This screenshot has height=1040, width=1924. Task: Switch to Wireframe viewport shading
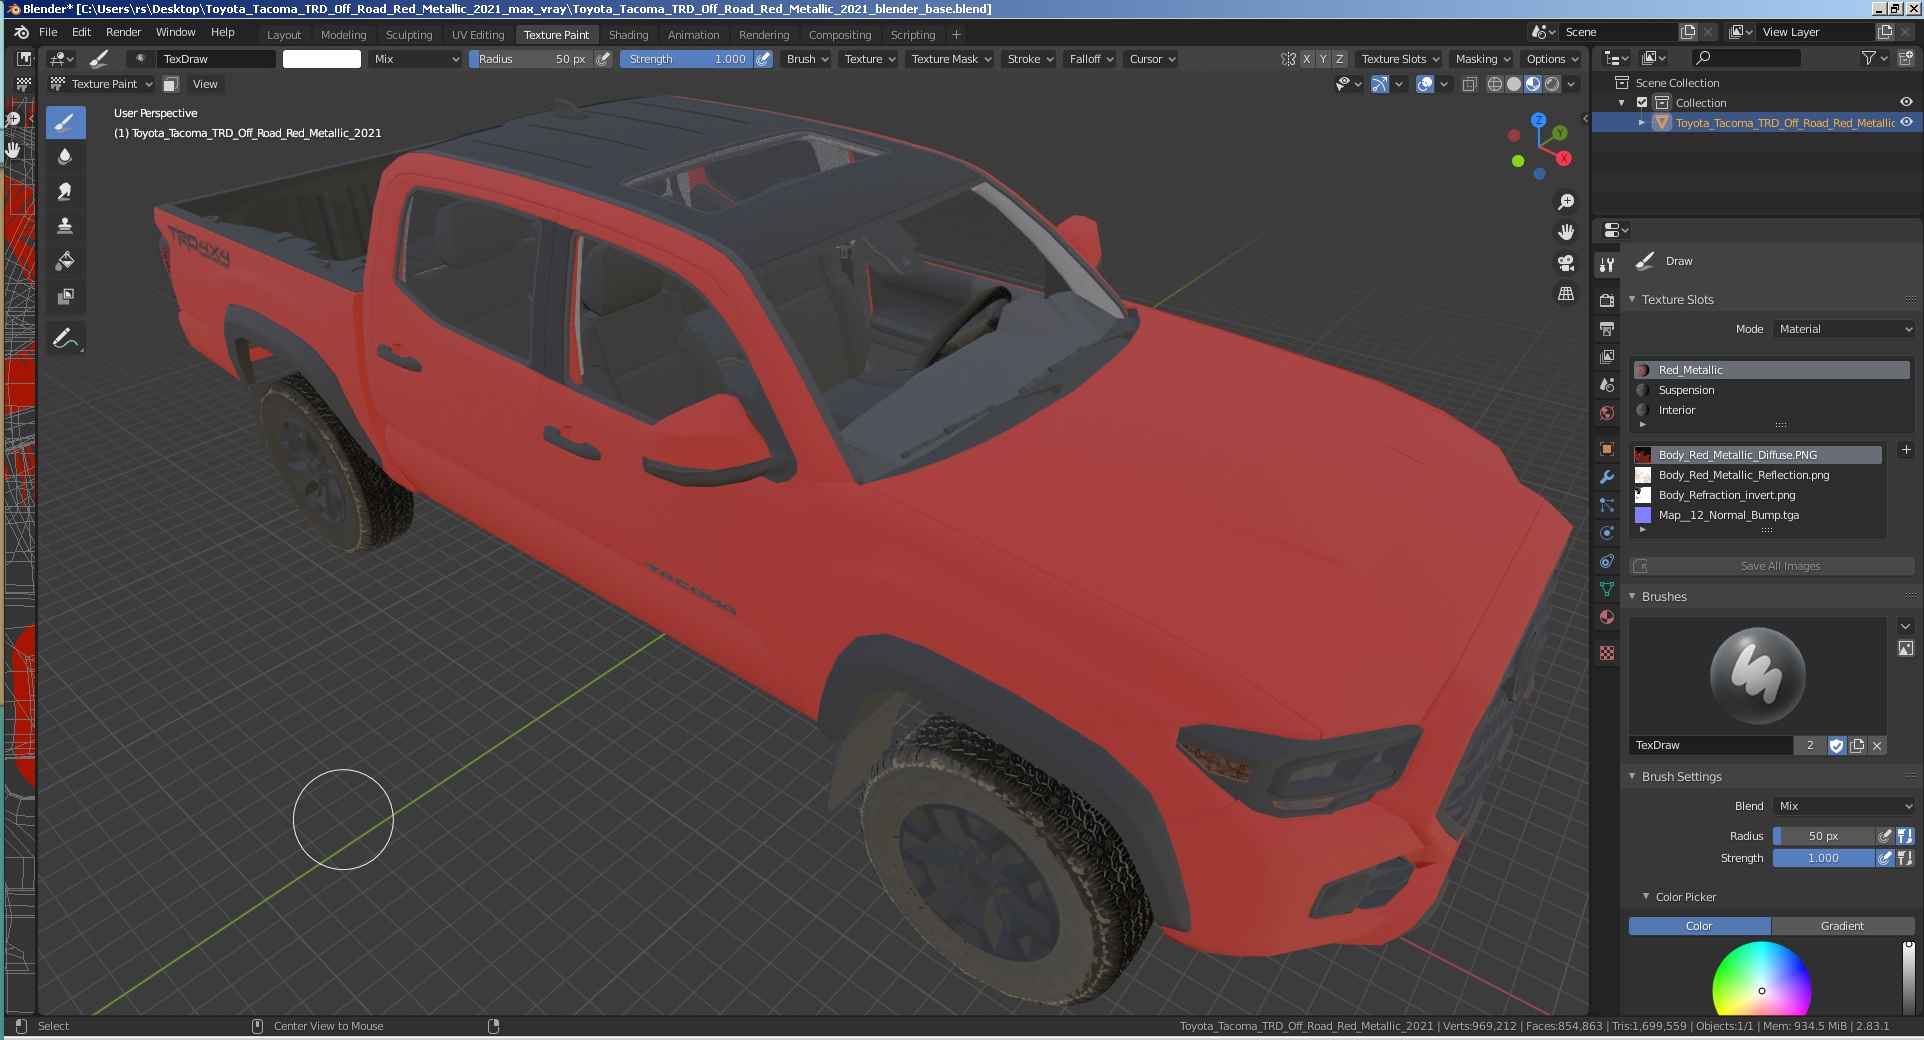tap(1495, 84)
